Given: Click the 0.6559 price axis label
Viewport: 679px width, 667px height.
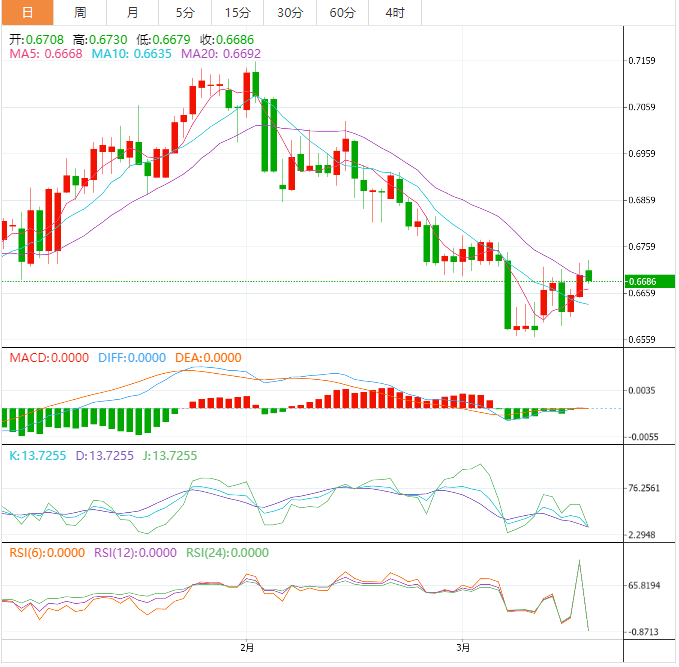Looking at the screenshot, I should (x=642, y=340).
